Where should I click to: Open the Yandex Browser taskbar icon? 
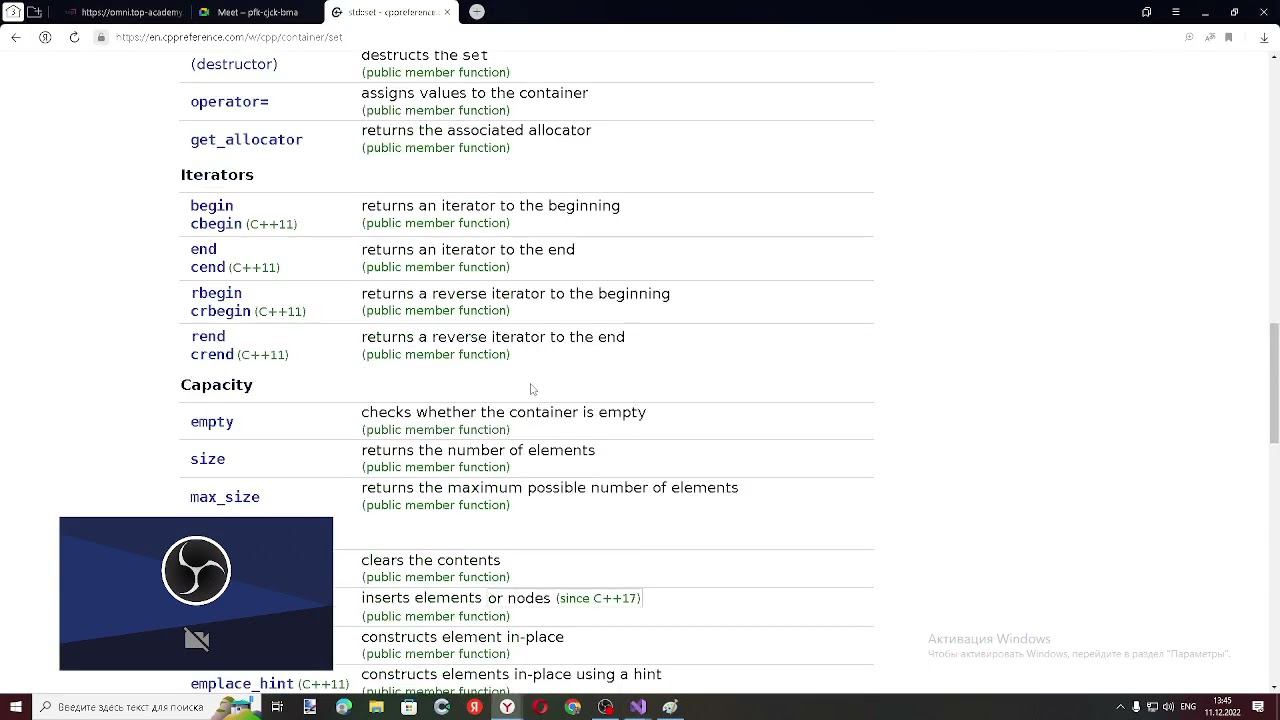pos(507,707)
